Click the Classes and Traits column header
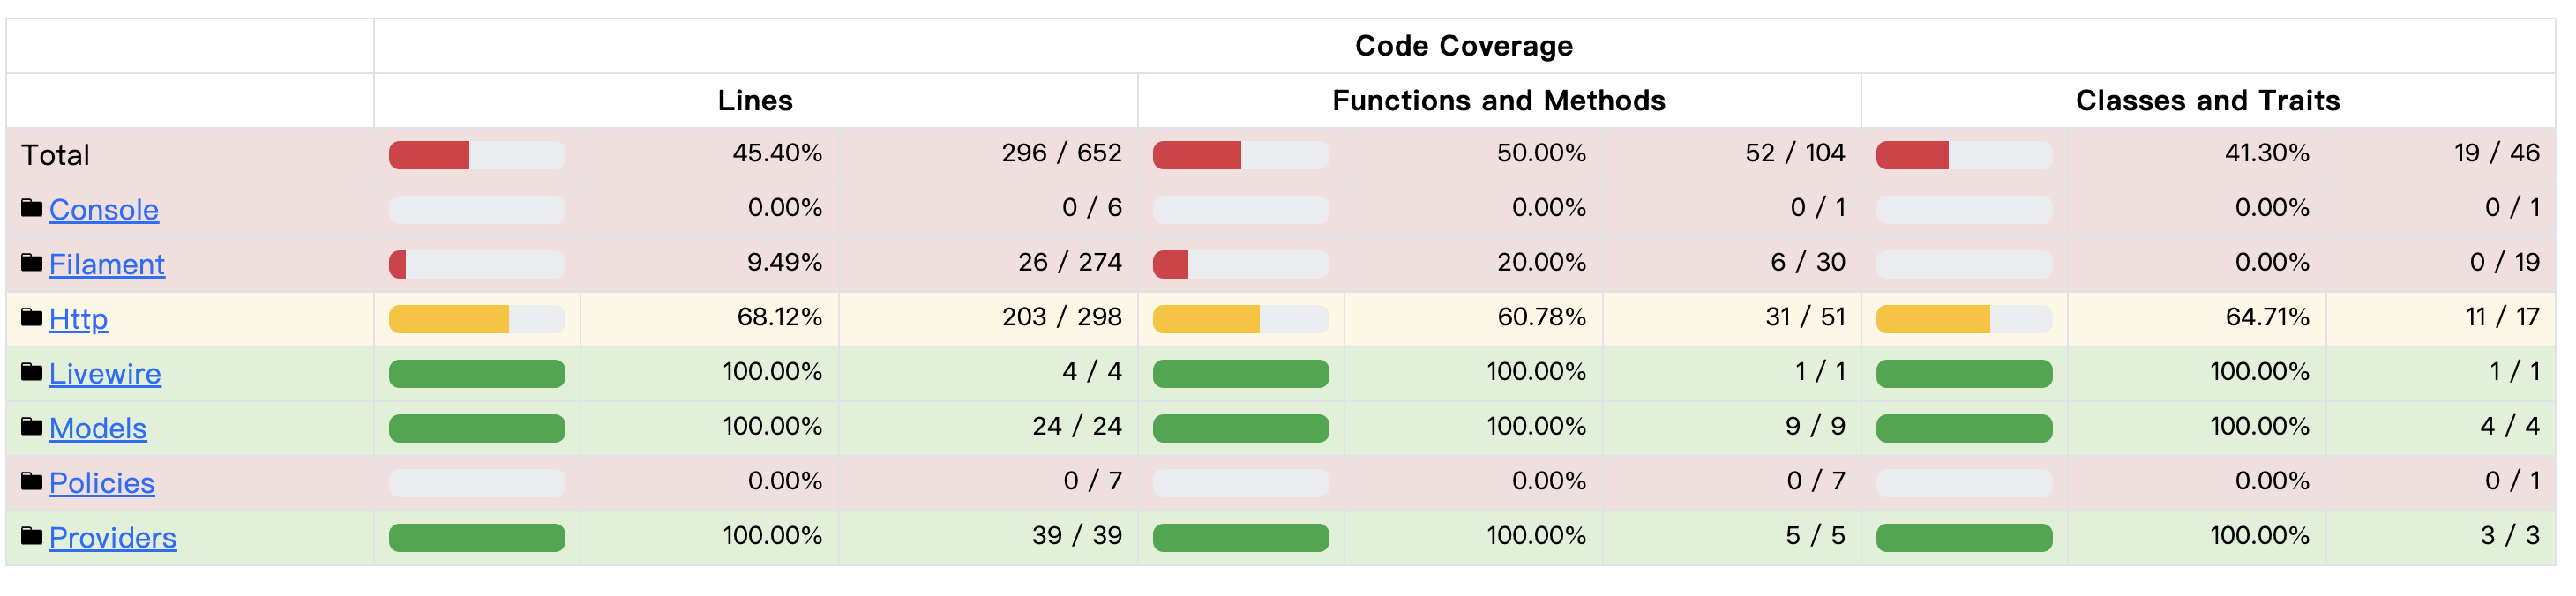The height and width of the screenshot is (596, 2576). pyautogui.click(x=2208, y=100)
